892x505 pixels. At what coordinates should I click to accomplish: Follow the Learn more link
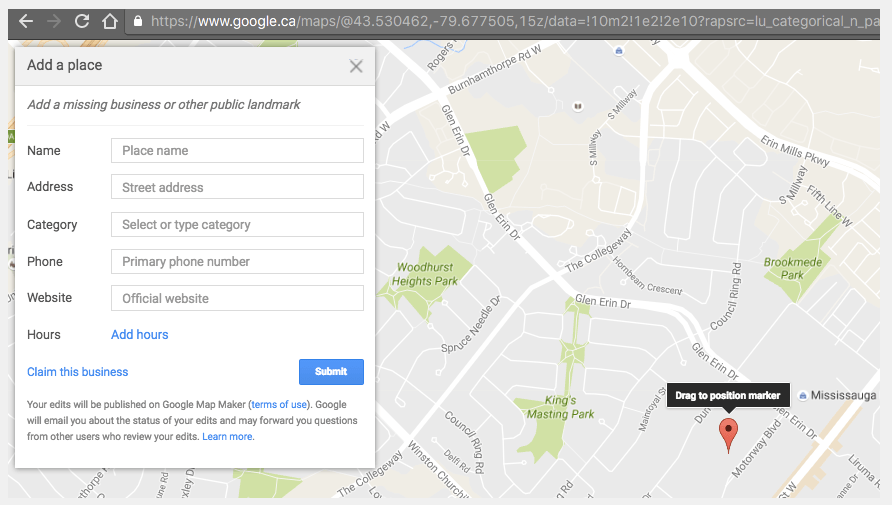[227, 436]
